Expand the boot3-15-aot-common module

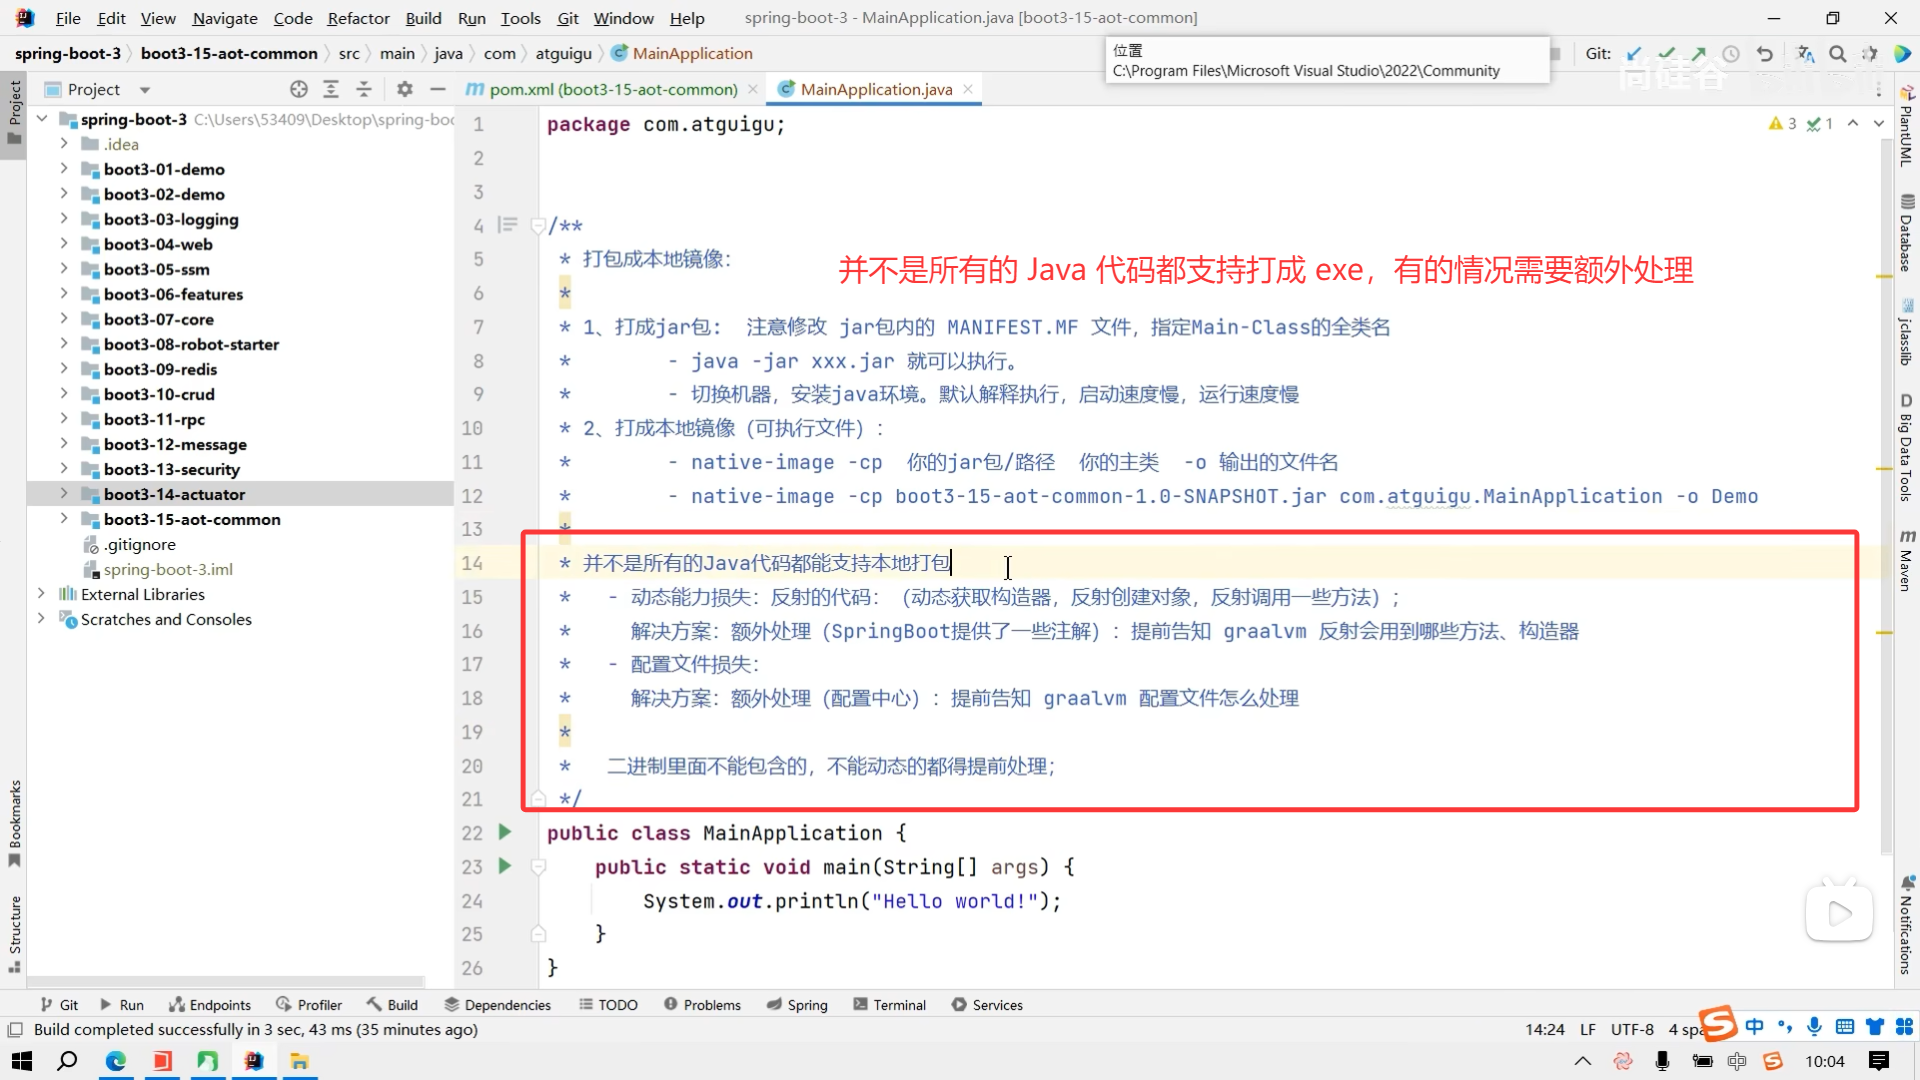click(x=64, y=519)
